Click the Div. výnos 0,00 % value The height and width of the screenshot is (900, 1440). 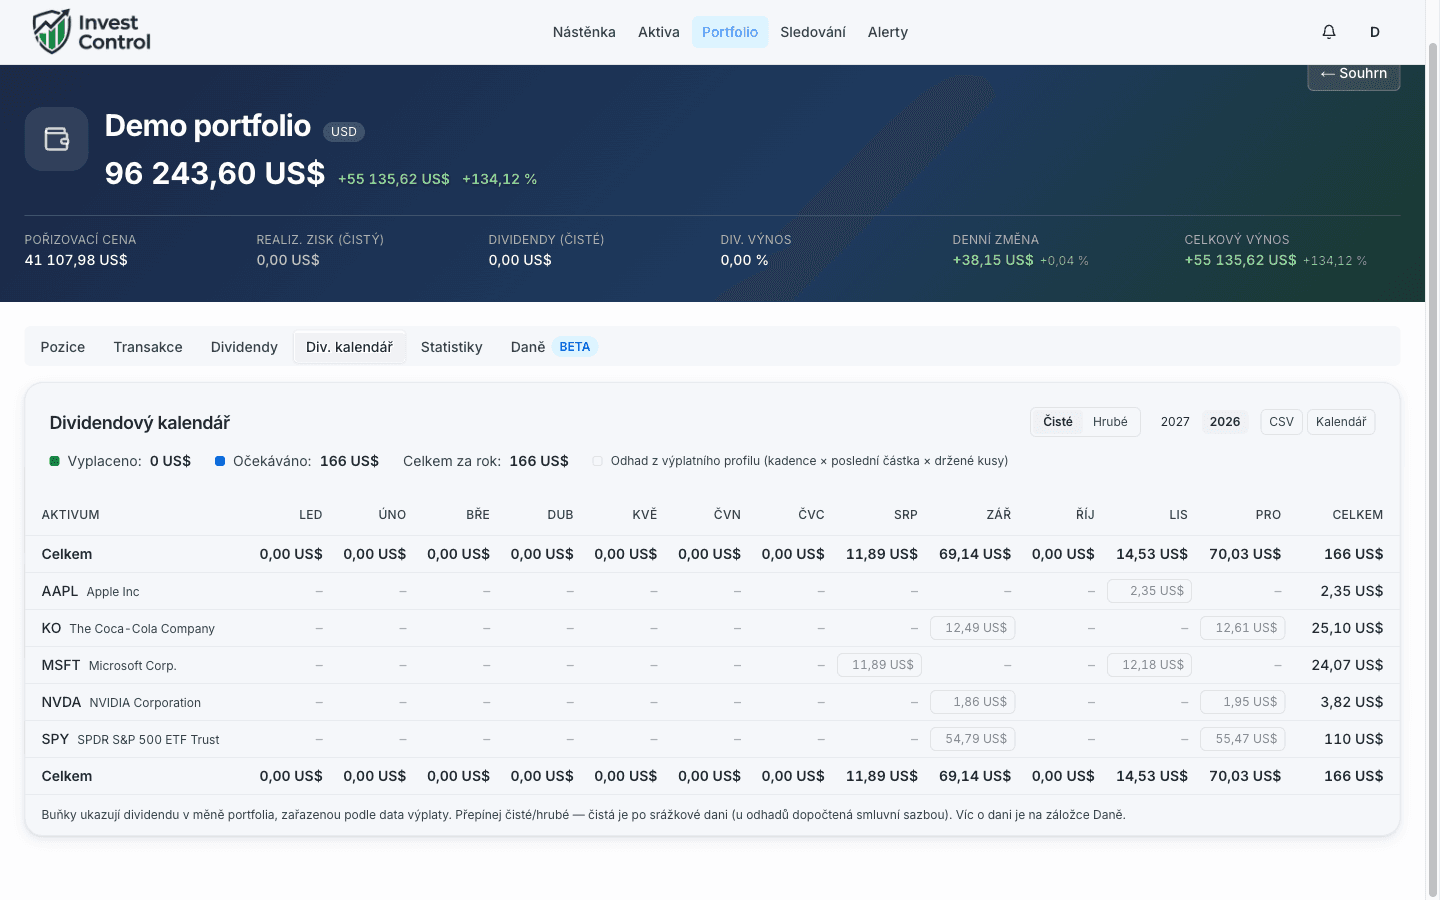[x=744, y=260]
